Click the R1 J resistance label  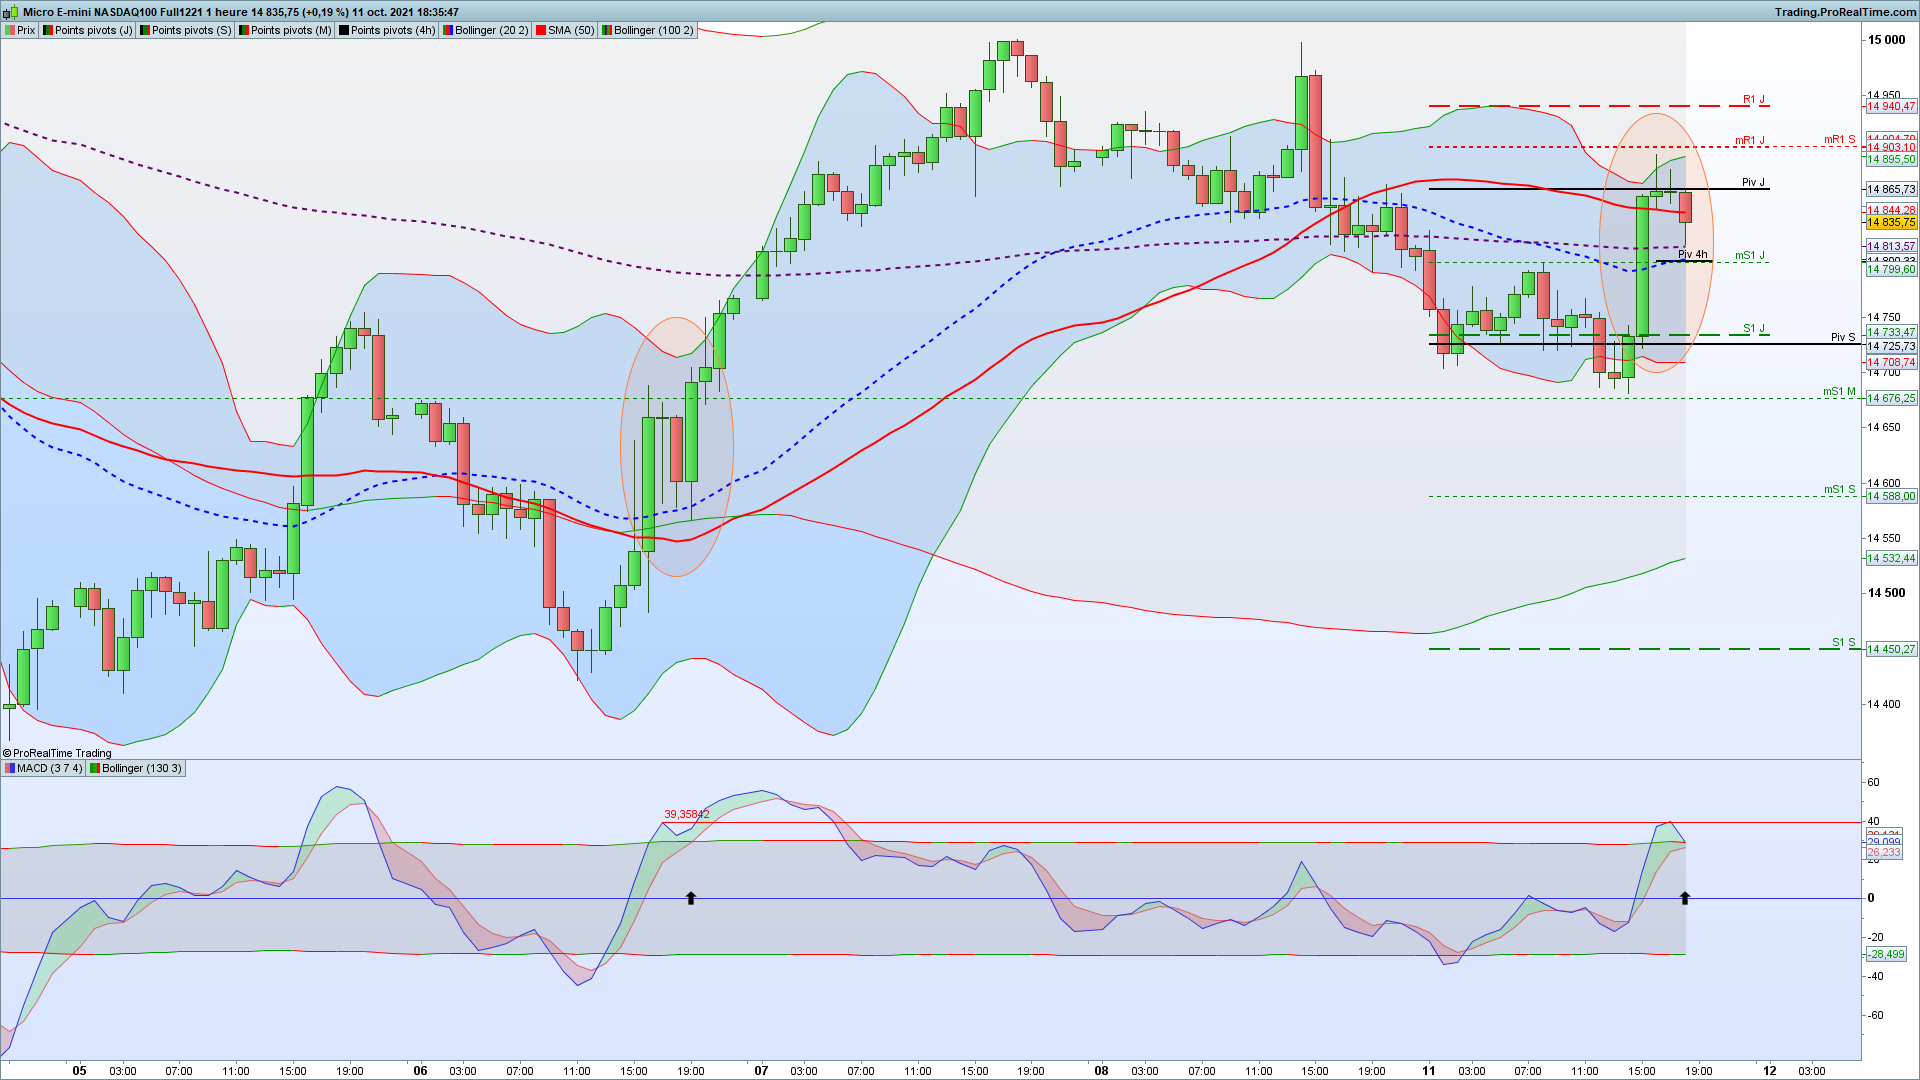(x=1753, y=99)
